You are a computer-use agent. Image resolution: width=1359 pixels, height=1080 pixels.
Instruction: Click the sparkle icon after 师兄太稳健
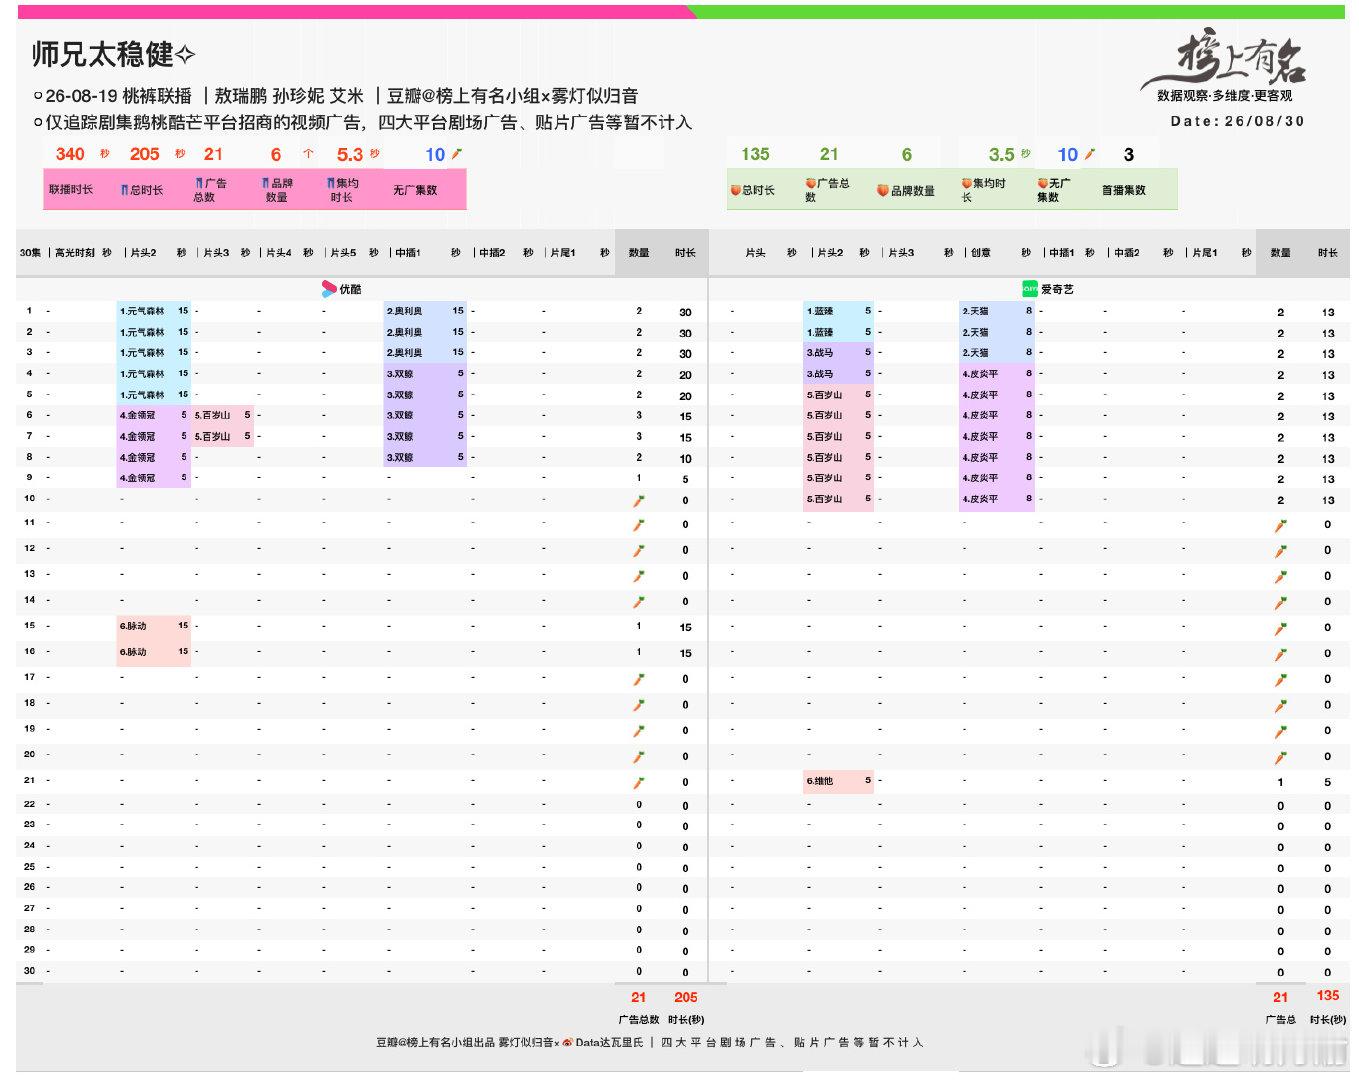pyautogui.click(x=185, y=55)
